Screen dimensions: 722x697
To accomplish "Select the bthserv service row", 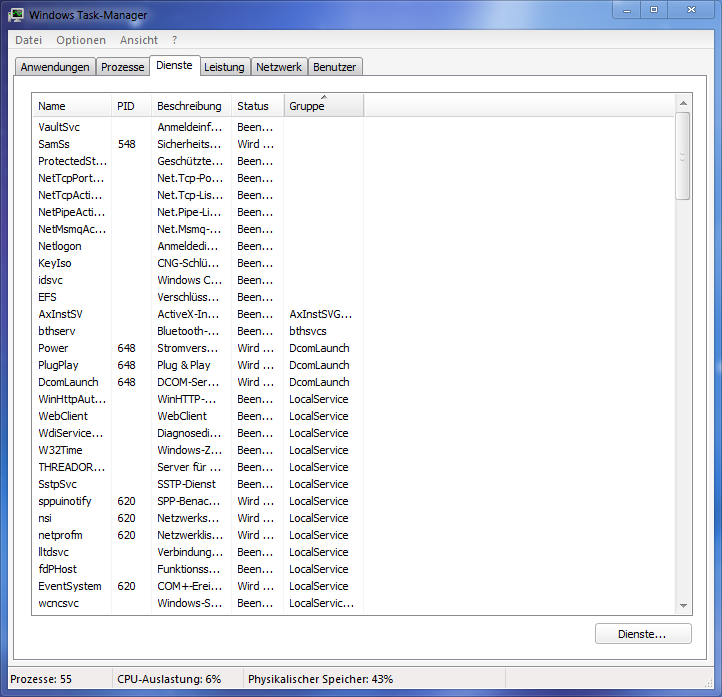I will (198, 331).
